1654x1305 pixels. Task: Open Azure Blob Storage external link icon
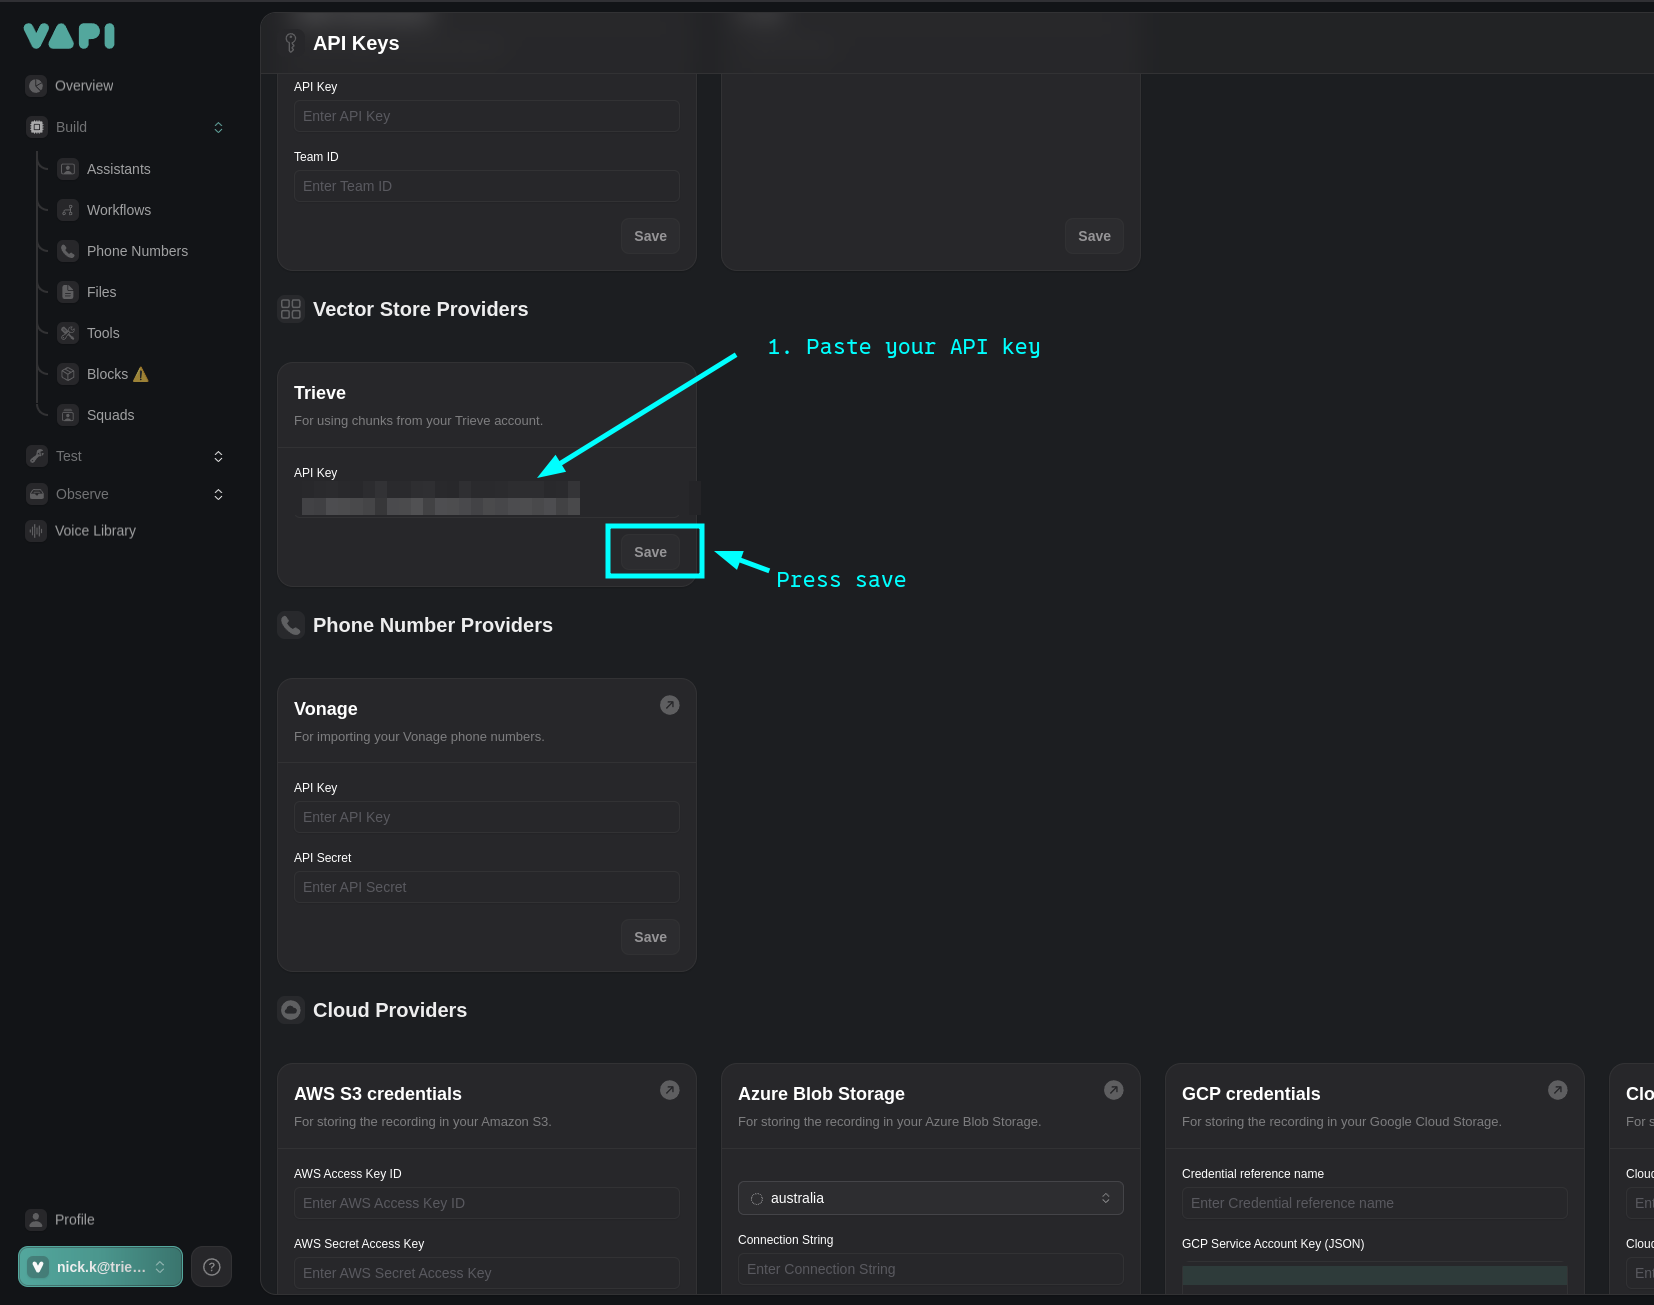pos(1114,1090)
